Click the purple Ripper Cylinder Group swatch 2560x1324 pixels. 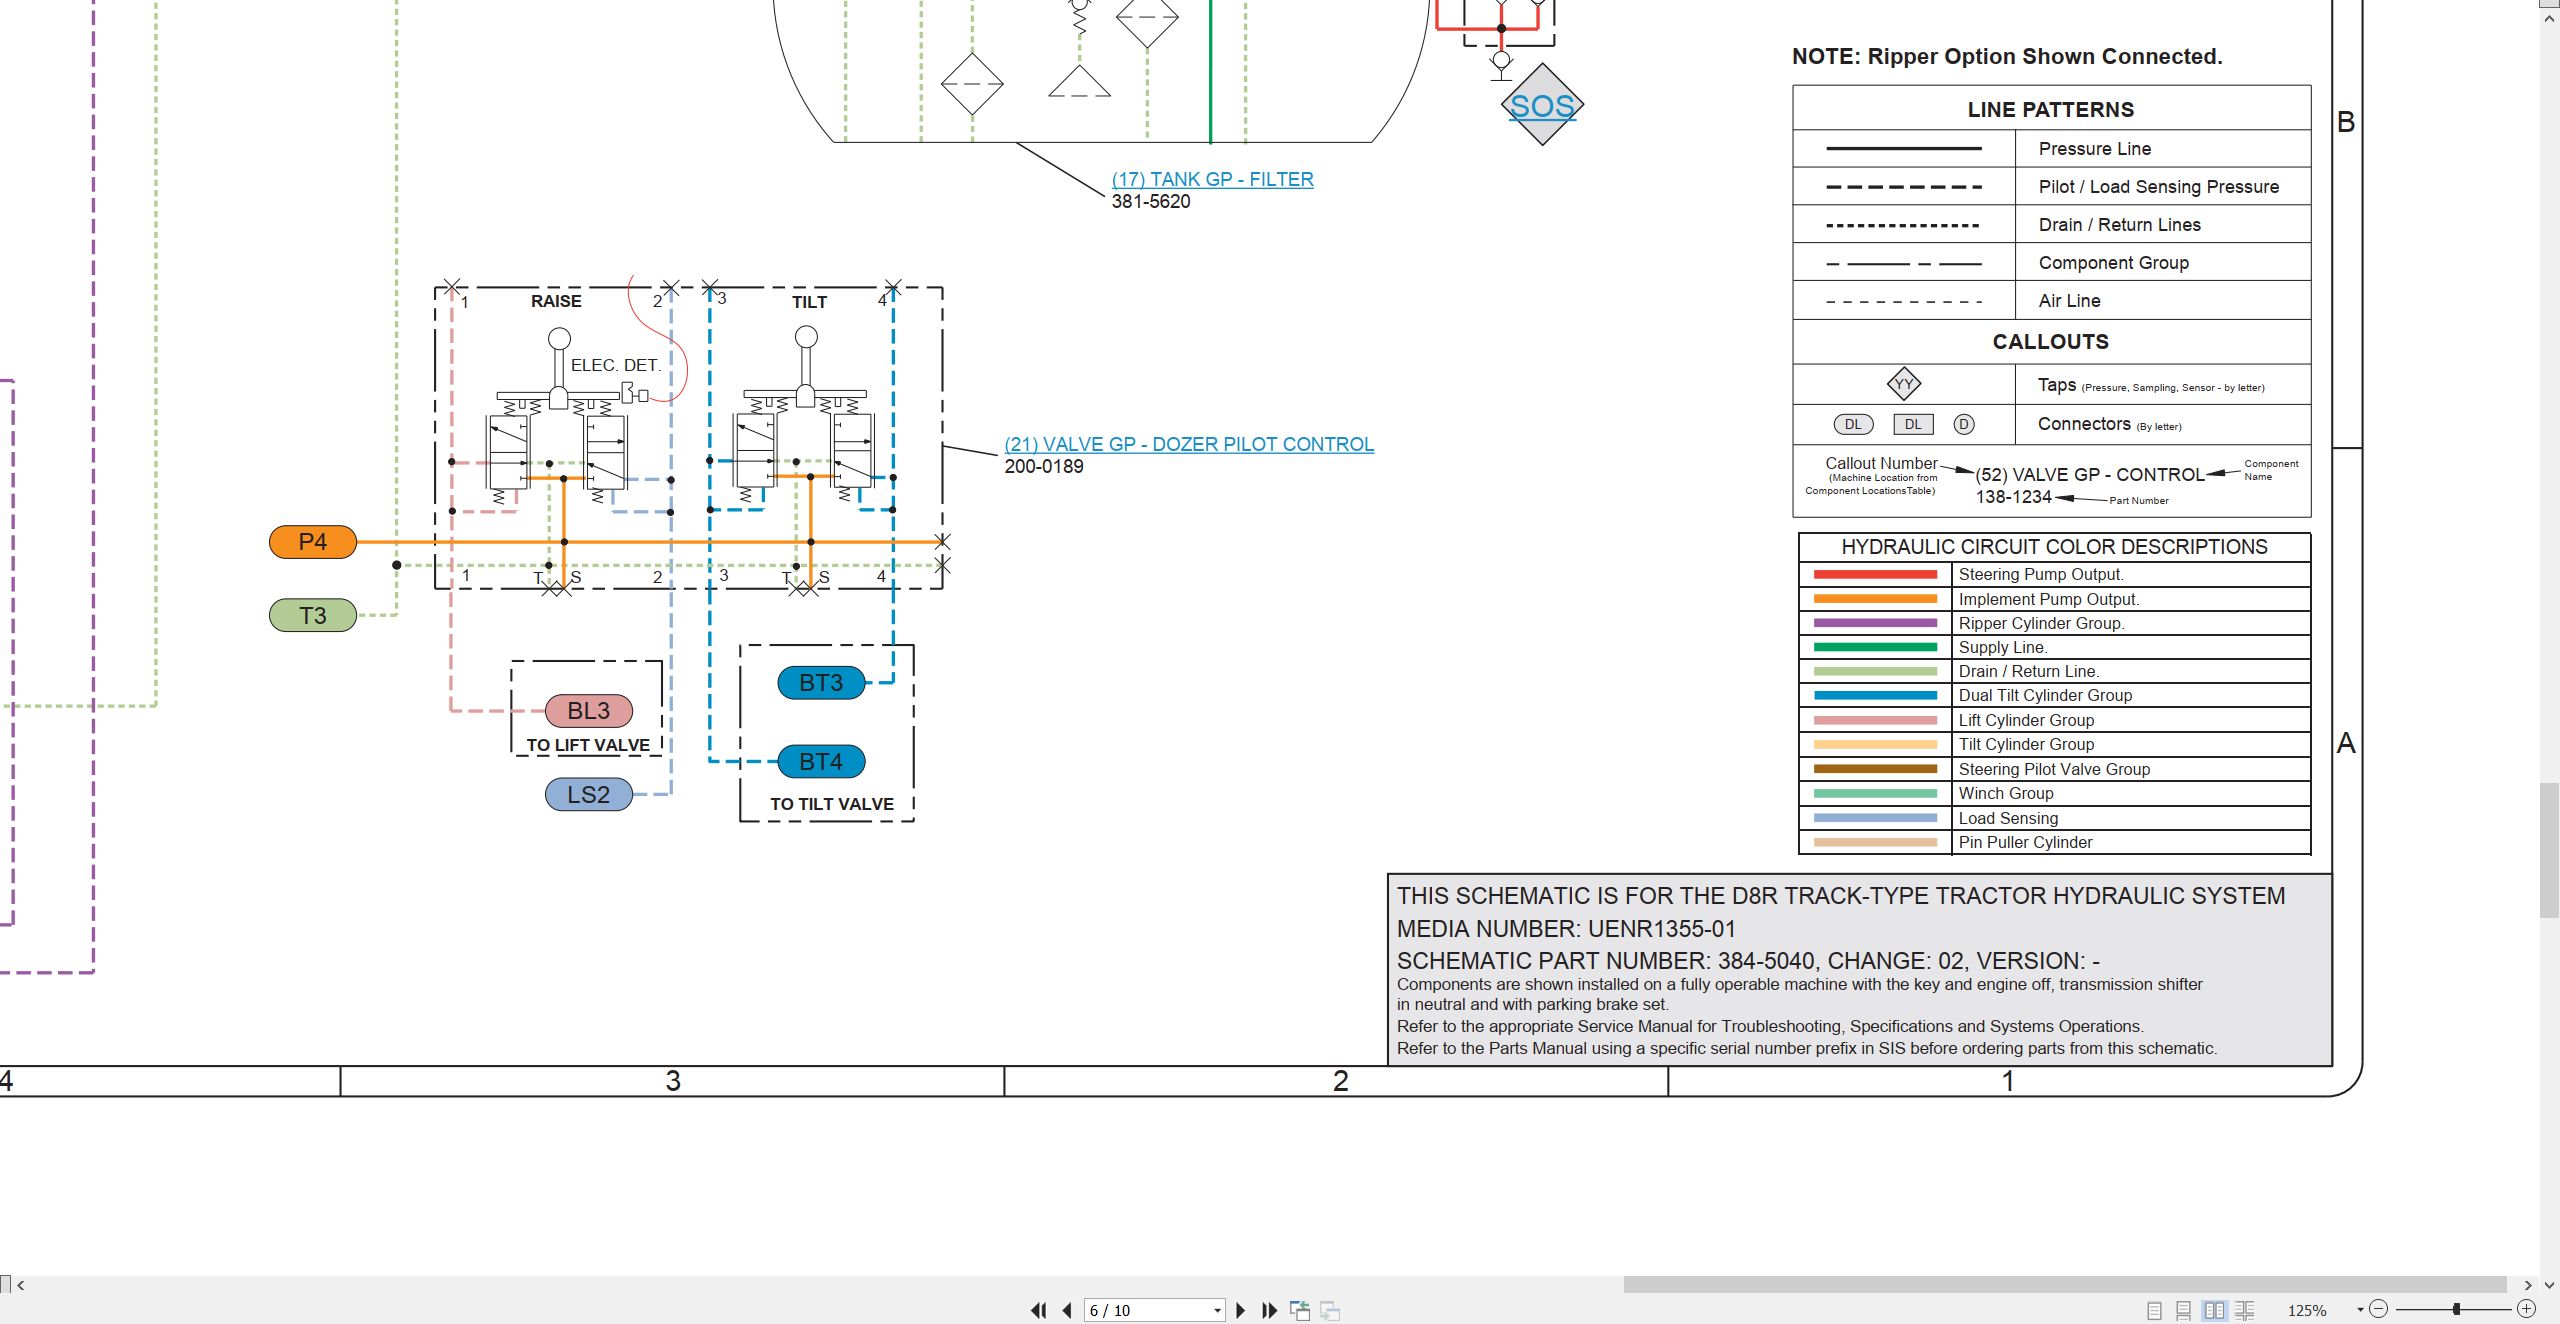pos(1875,623)
